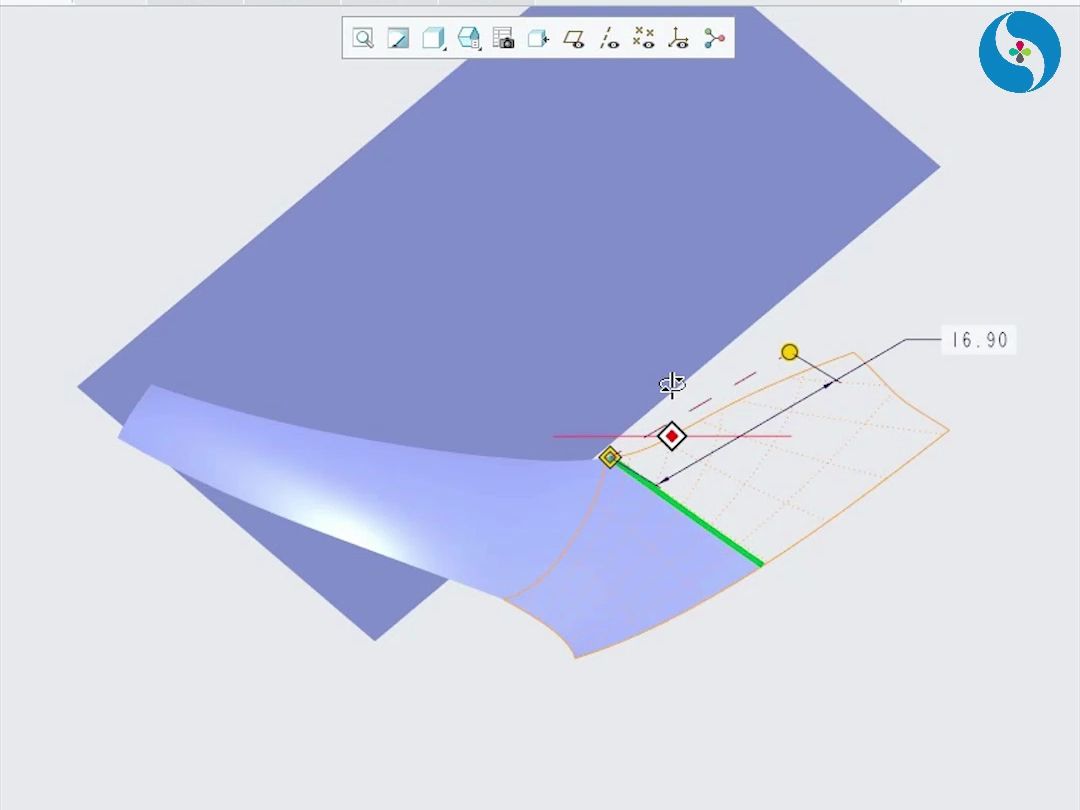
Task: Click the 16.90 dimension value box
Action: coord(979,340)
